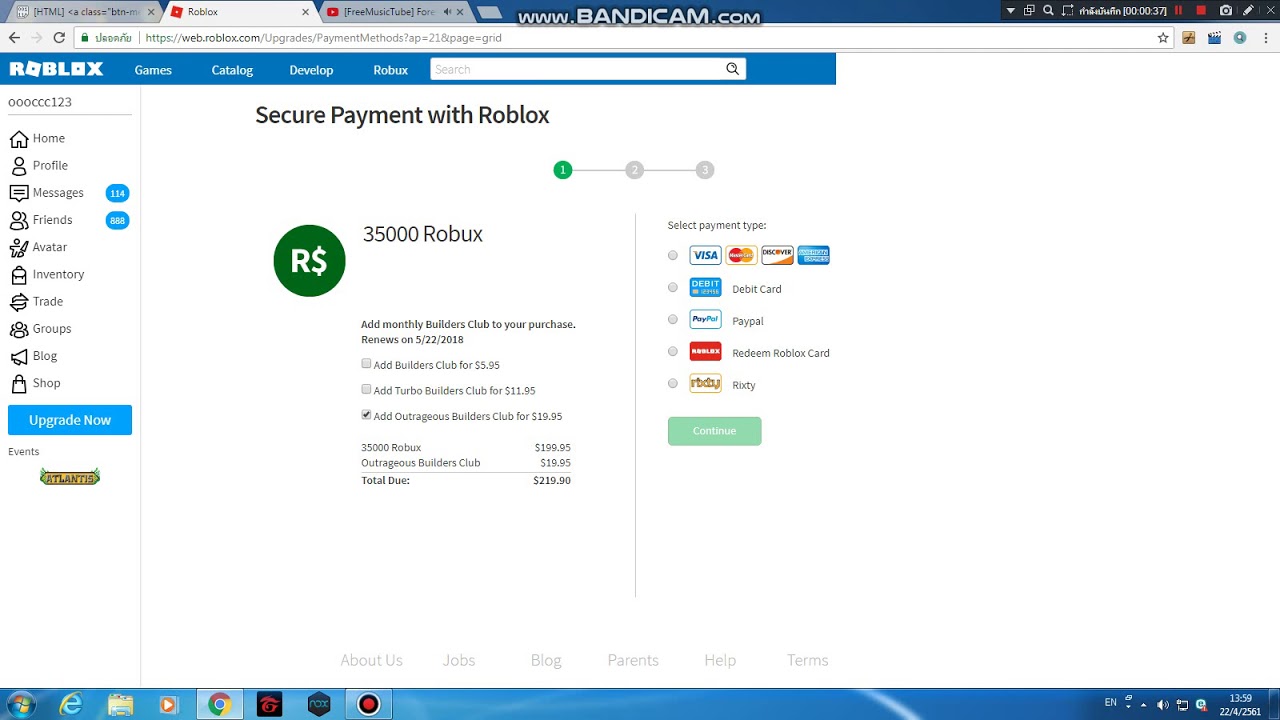Open the Bandicam dropdown arrow
Screen dimensions: 1280x720
[x=1011, y=10]
